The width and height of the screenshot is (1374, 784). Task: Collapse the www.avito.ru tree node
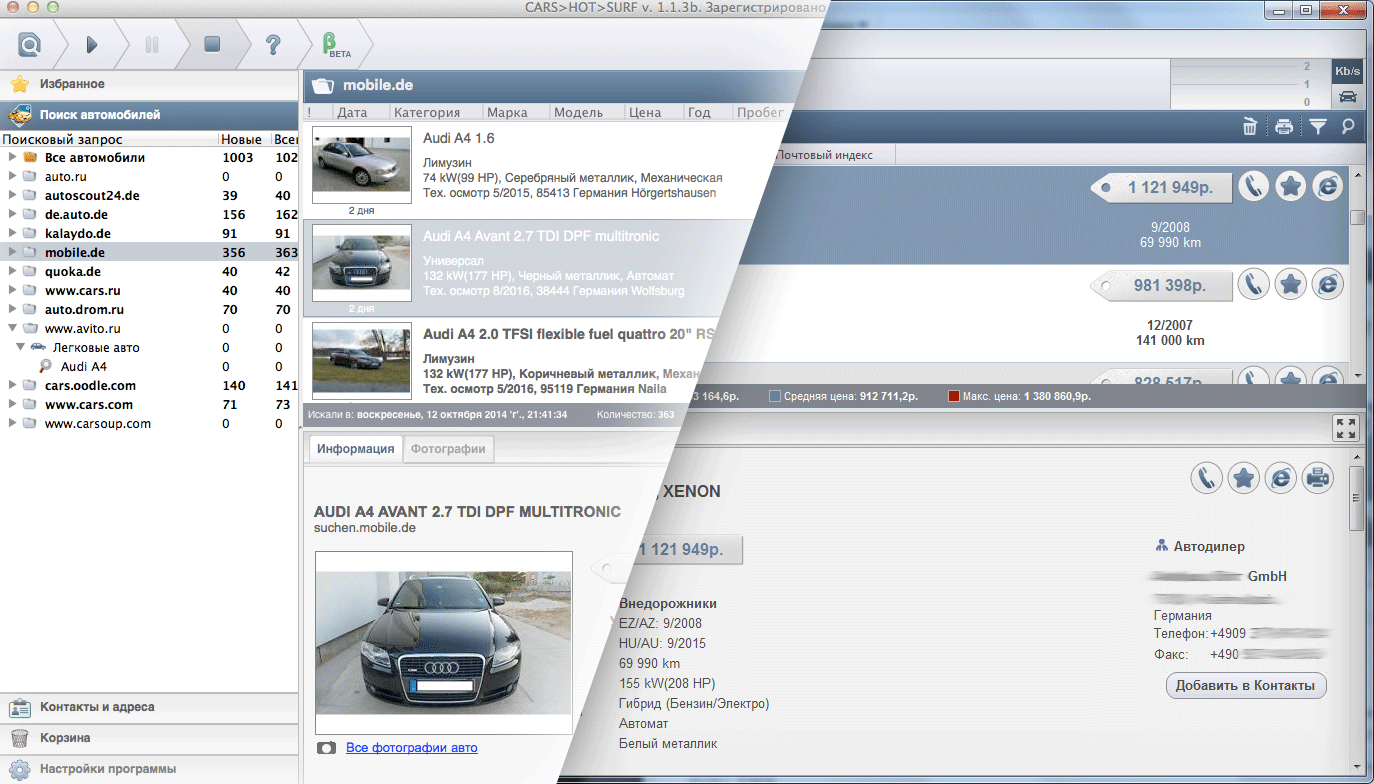pos(12,328)
